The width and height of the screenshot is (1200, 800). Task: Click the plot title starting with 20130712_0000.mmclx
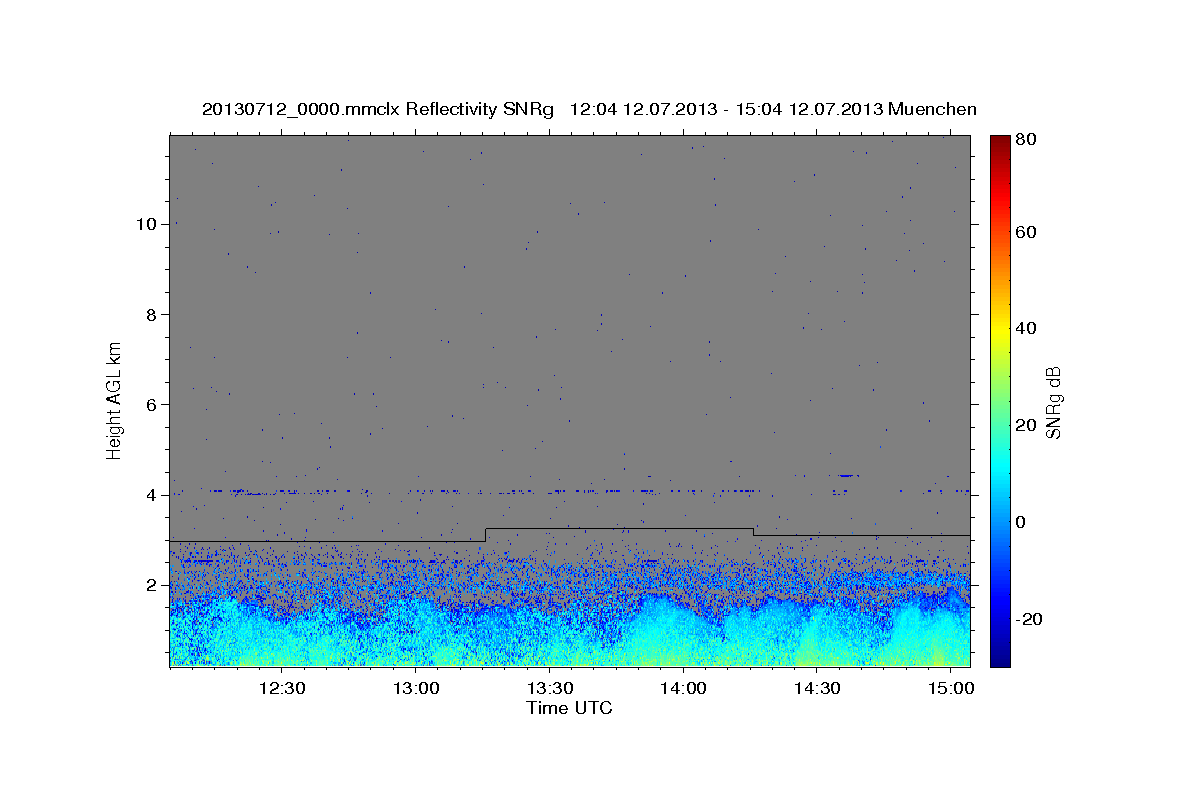pyautogui.click(x=589, y=109)
